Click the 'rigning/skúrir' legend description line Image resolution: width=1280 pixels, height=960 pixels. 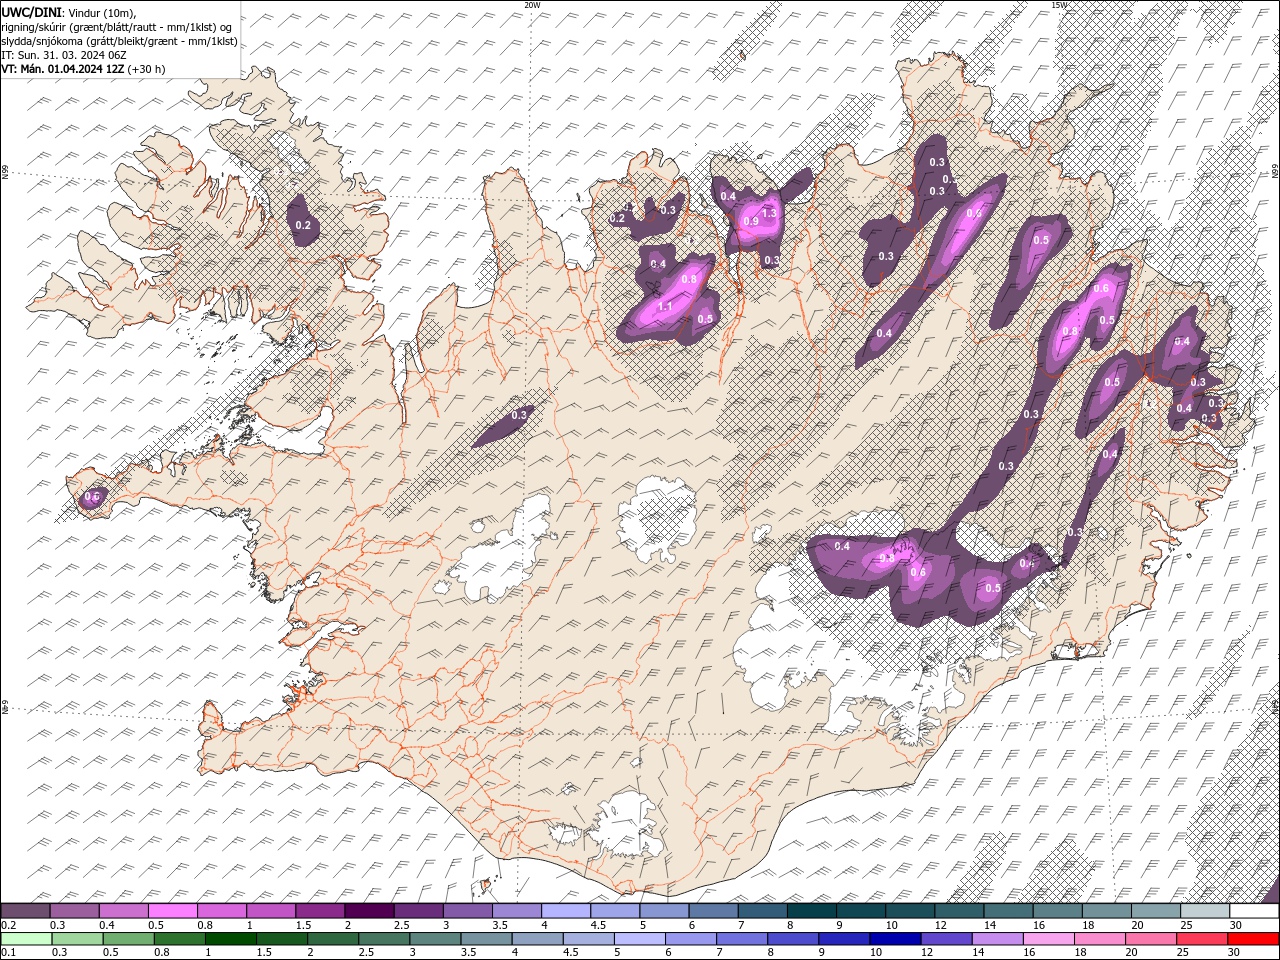tap(118, 26)
